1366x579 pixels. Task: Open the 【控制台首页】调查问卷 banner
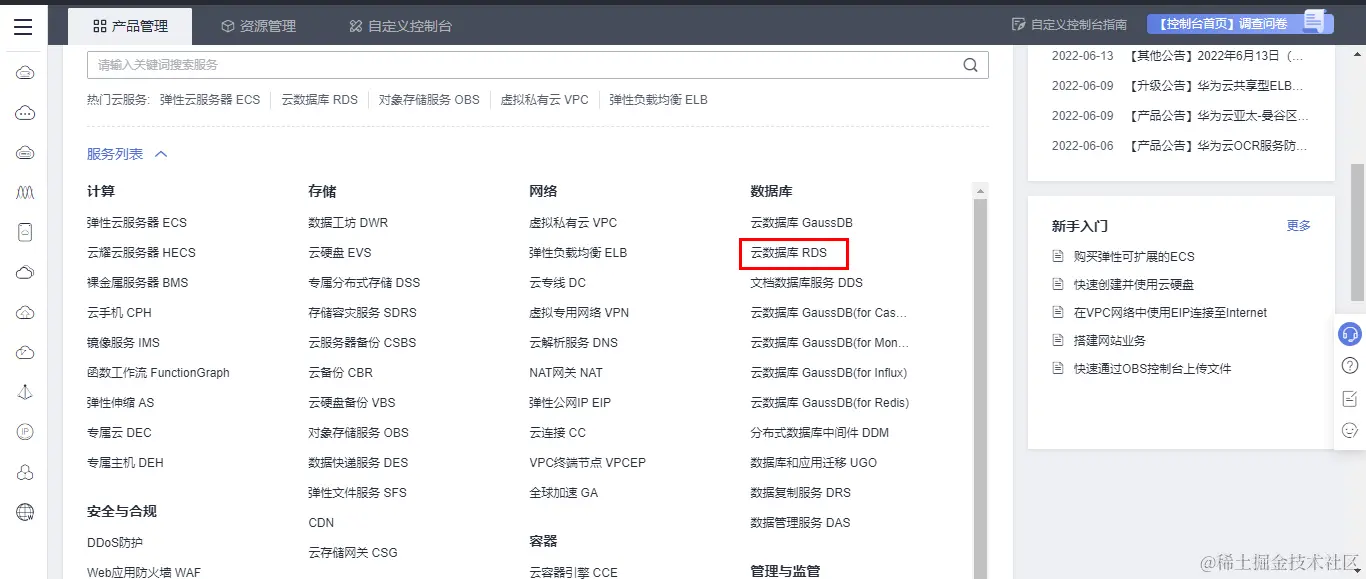[1240, 24]
